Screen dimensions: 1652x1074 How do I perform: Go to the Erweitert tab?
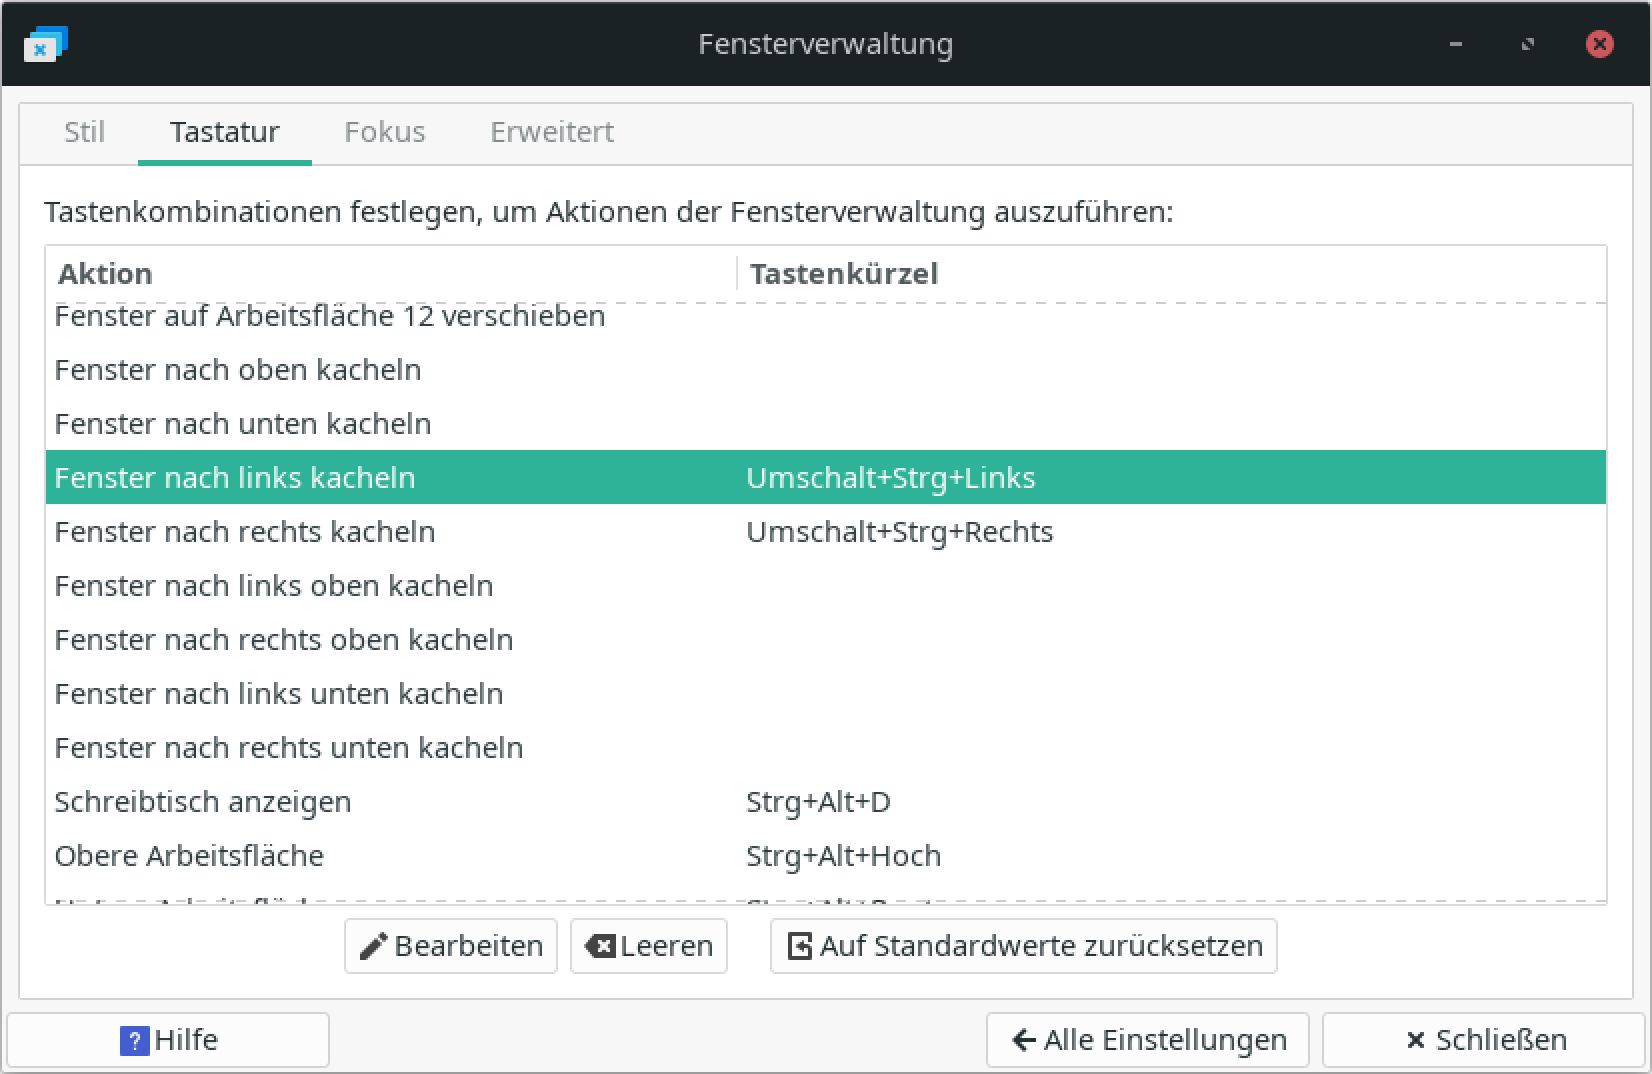click(x=552, y=132)
